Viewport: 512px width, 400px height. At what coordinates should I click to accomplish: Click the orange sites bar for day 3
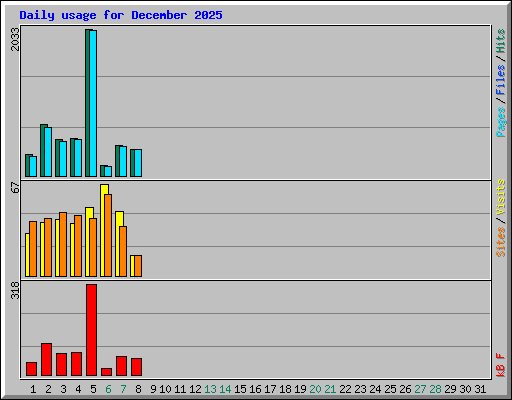pos(63,245)
